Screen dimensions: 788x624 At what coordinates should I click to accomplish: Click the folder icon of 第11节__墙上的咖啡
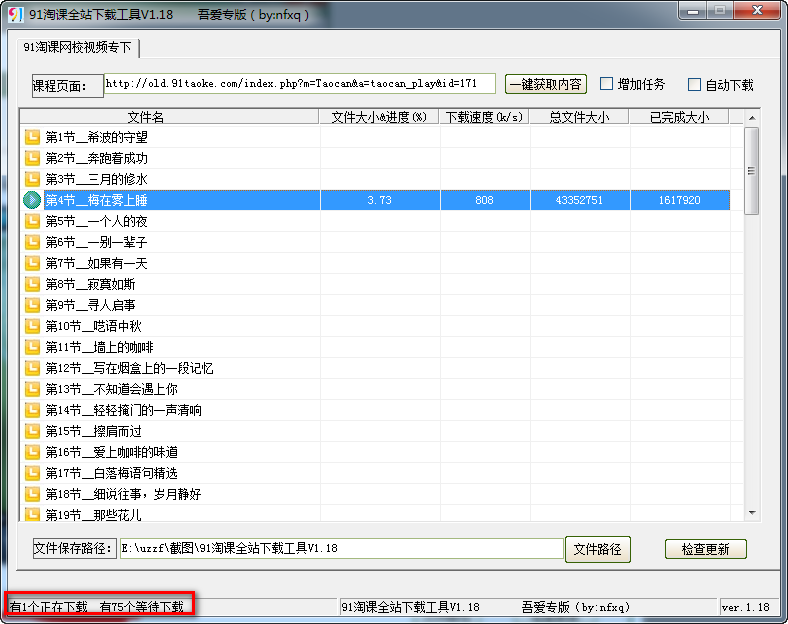pyautogui.click(x=32, y=347)
